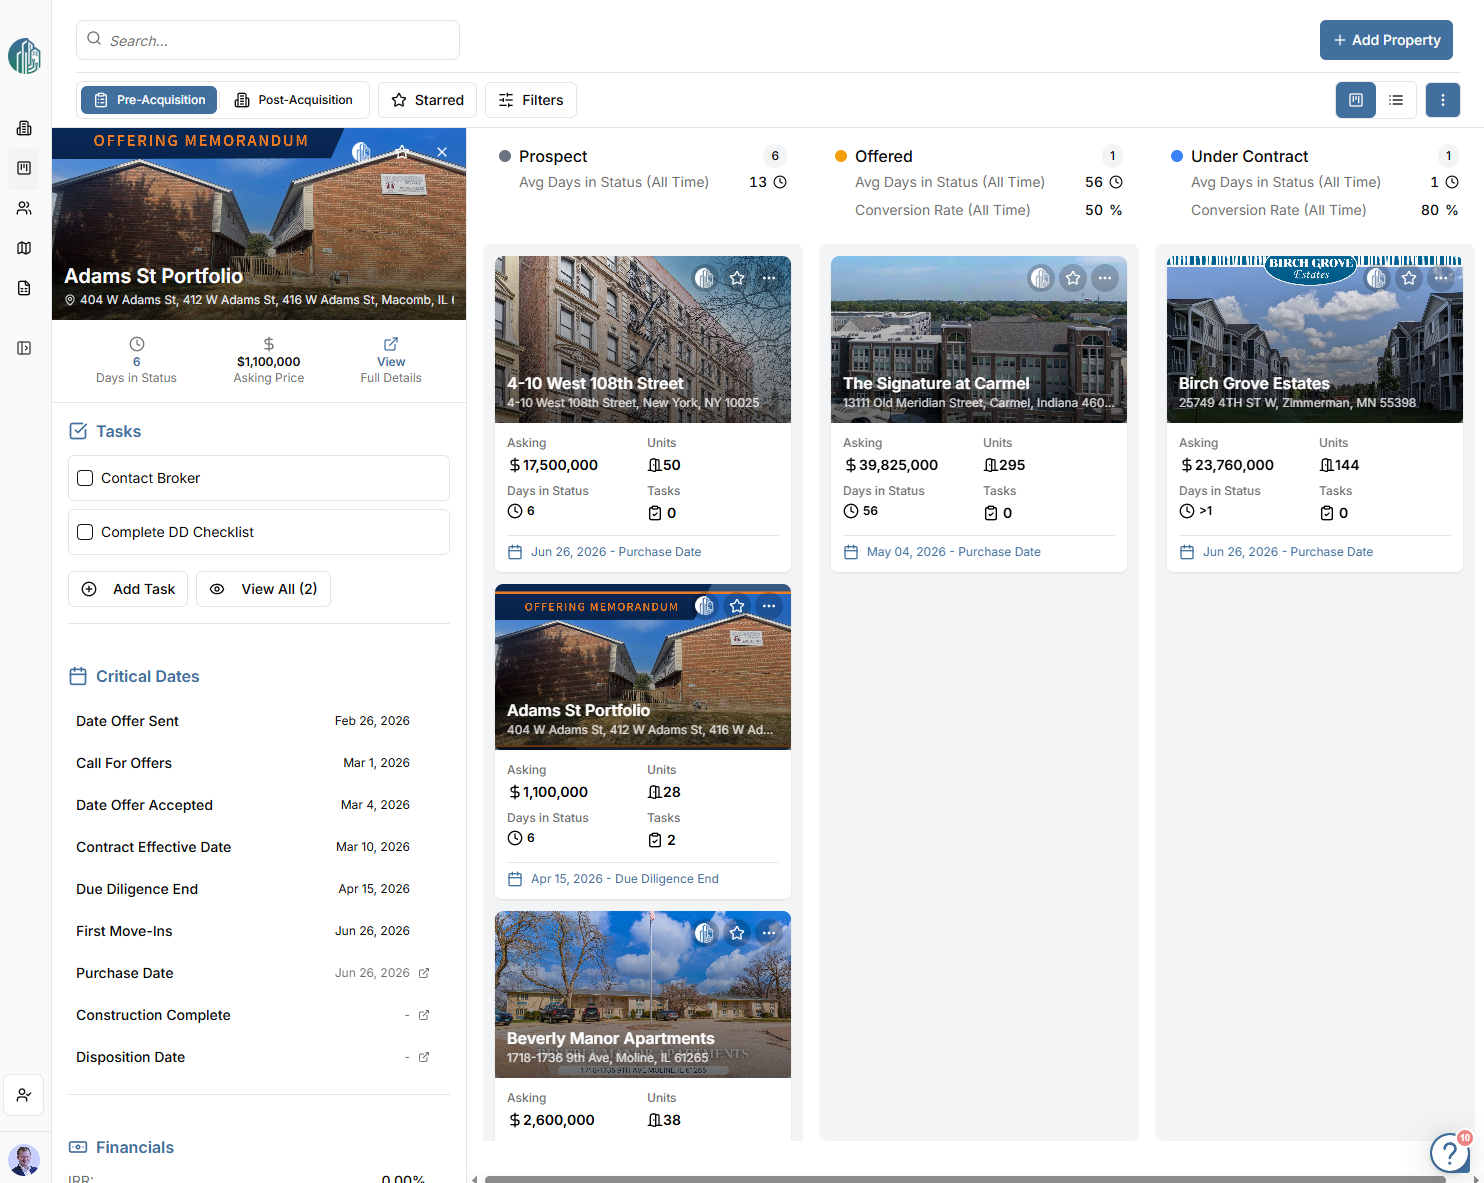Open the help question mark widget
Viewport: 1484px width, 1183px height.
click(x=1449, y=1153)
